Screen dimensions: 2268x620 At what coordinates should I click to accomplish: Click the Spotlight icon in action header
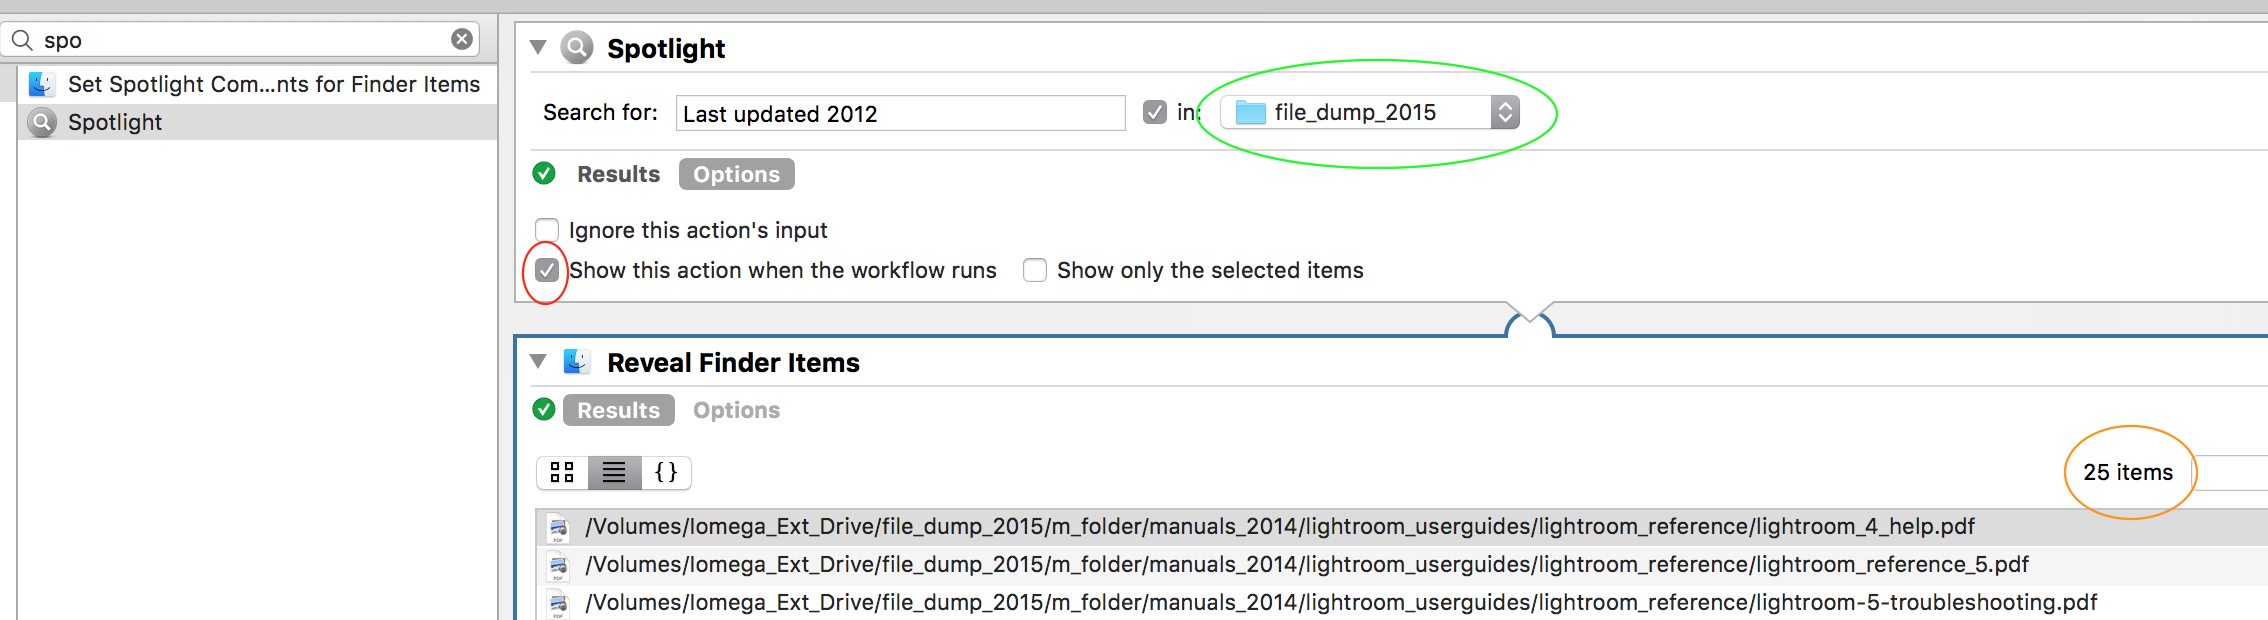[577, 47]
